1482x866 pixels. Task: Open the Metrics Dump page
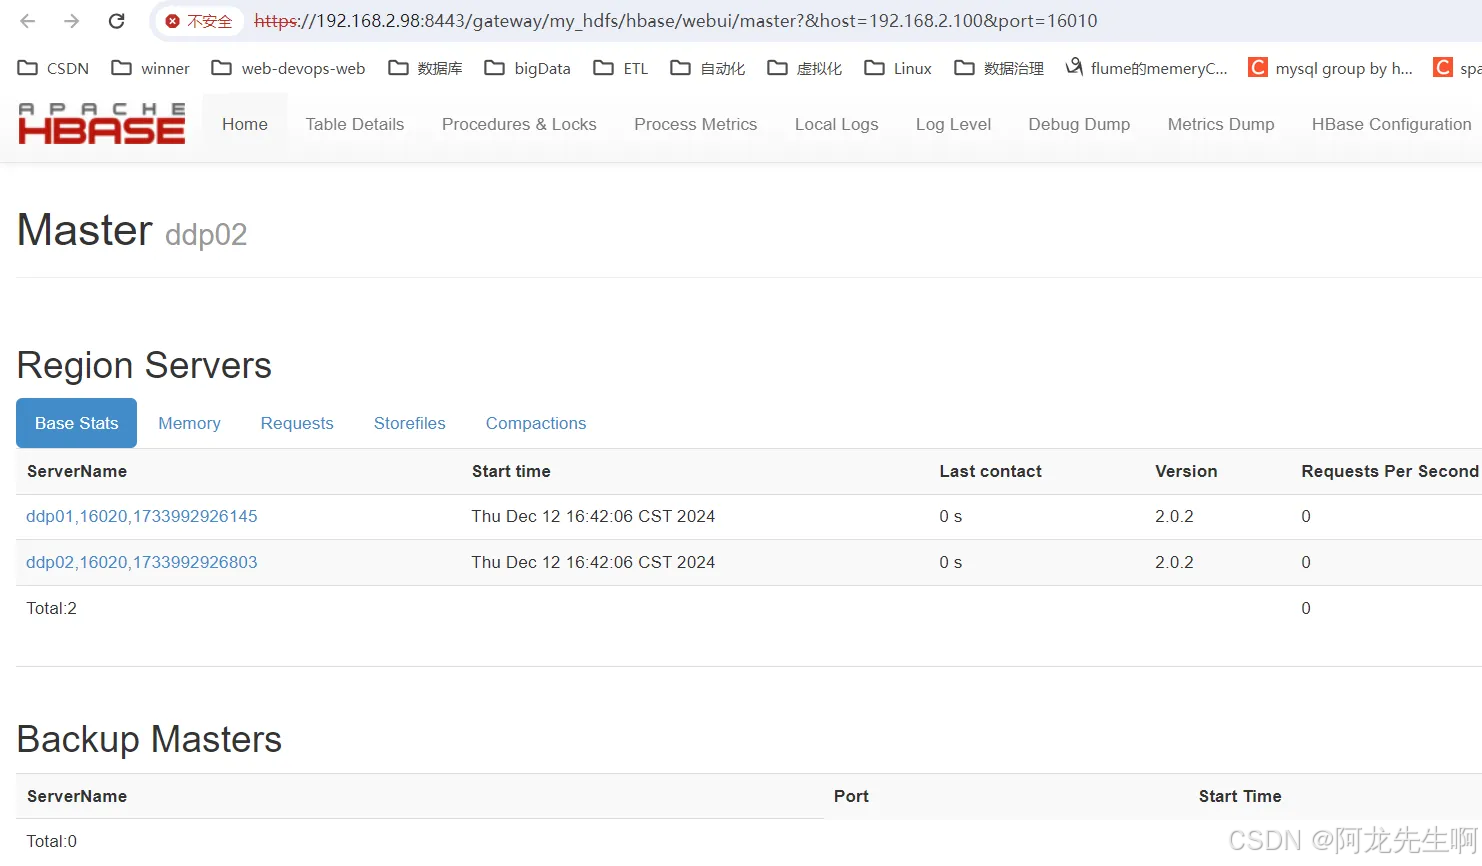pos(1220,124)
